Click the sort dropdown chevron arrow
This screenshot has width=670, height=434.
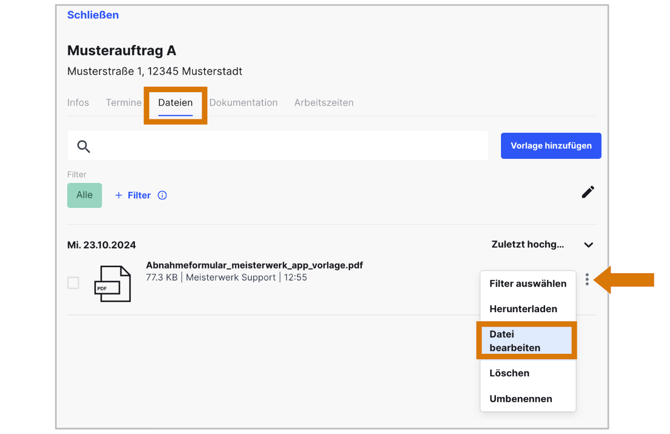pos(588,245)
